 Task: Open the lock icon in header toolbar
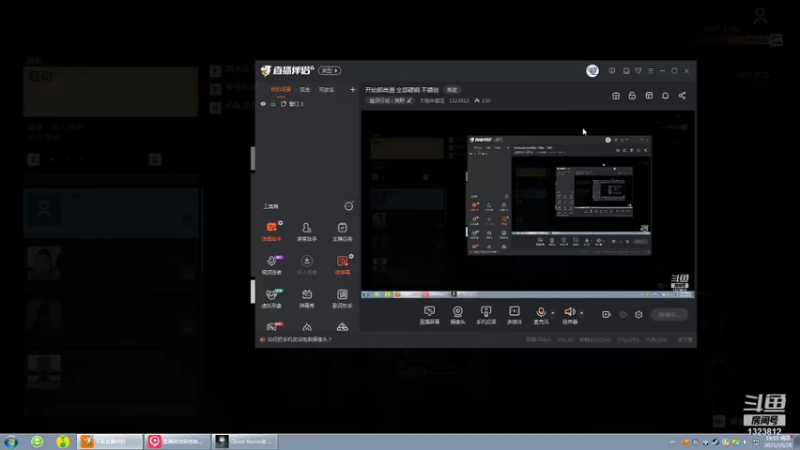click(x=632, y=95)
